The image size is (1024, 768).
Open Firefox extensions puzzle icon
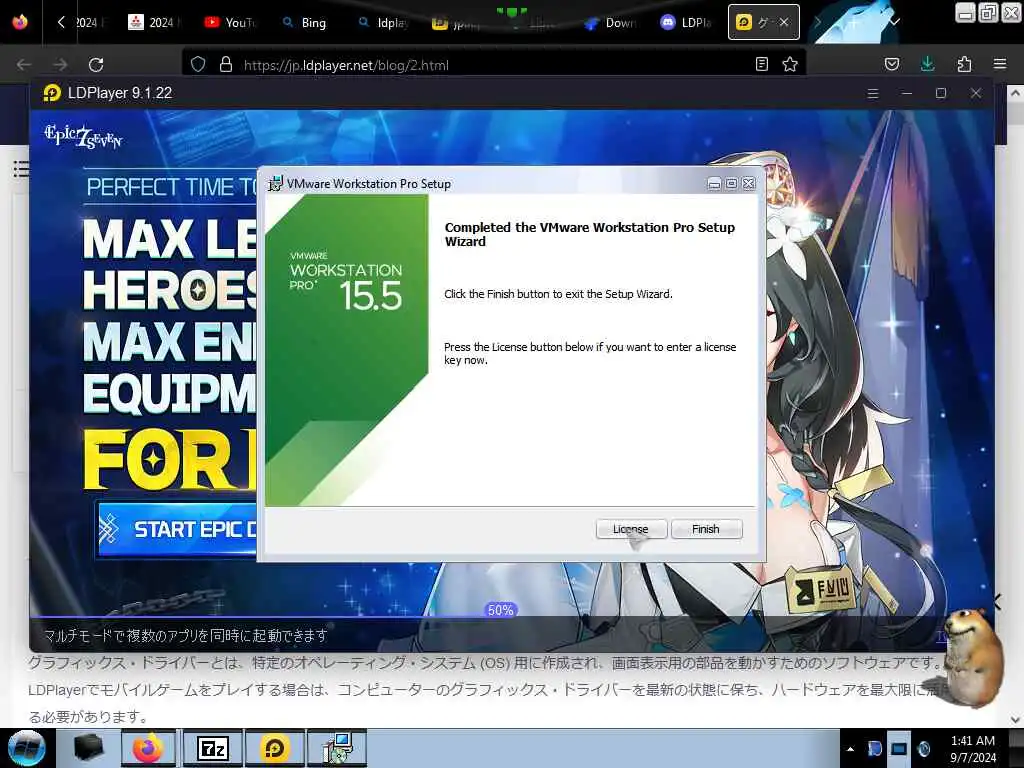pos(964,64)
